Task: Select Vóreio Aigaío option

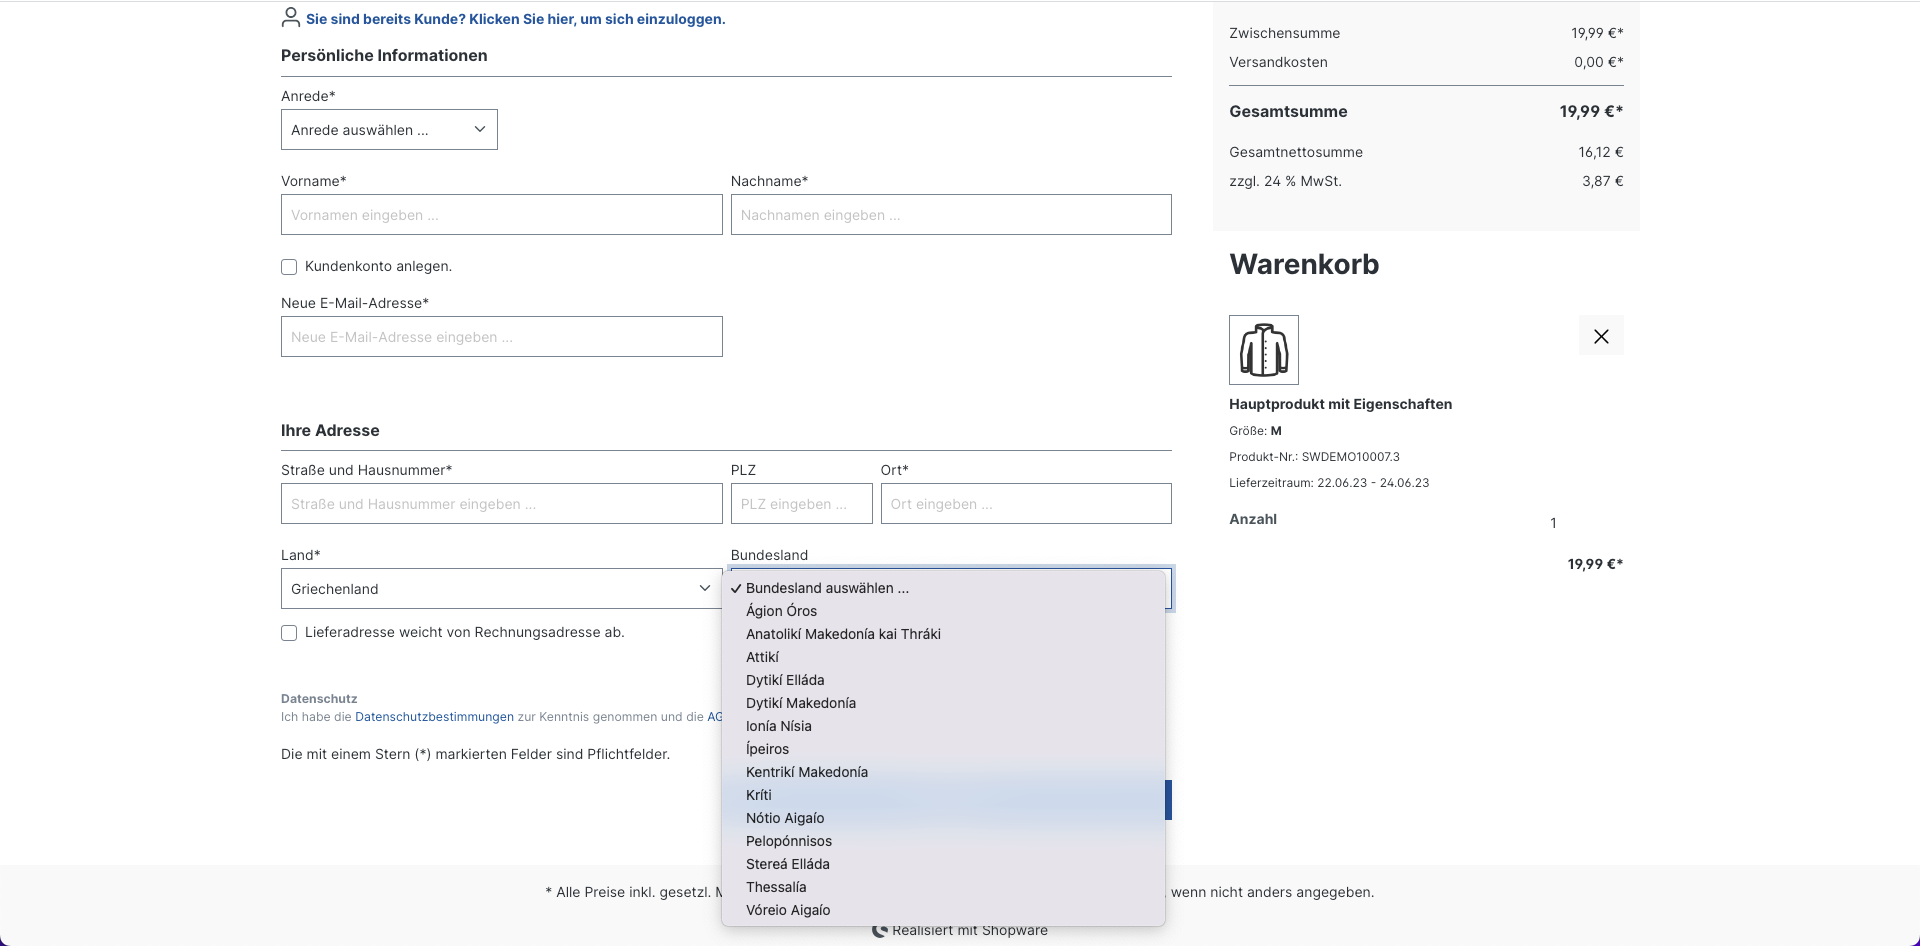Action: coord(944,910)
